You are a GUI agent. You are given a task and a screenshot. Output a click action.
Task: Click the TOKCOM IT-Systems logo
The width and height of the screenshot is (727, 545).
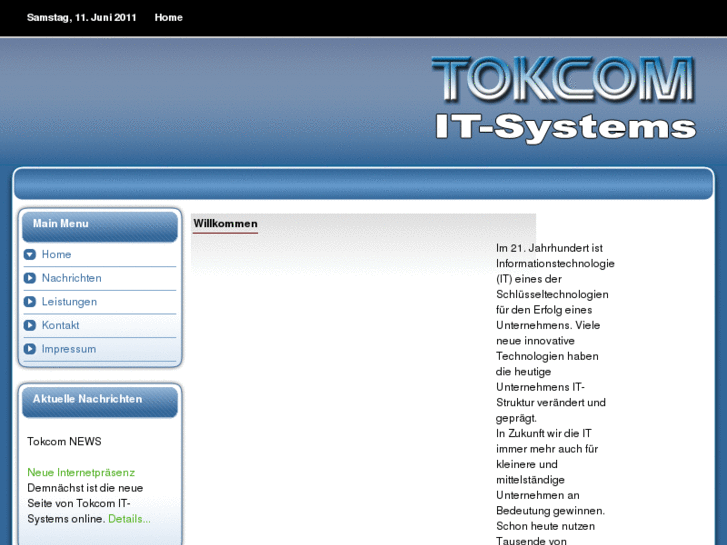pos(564,99)
